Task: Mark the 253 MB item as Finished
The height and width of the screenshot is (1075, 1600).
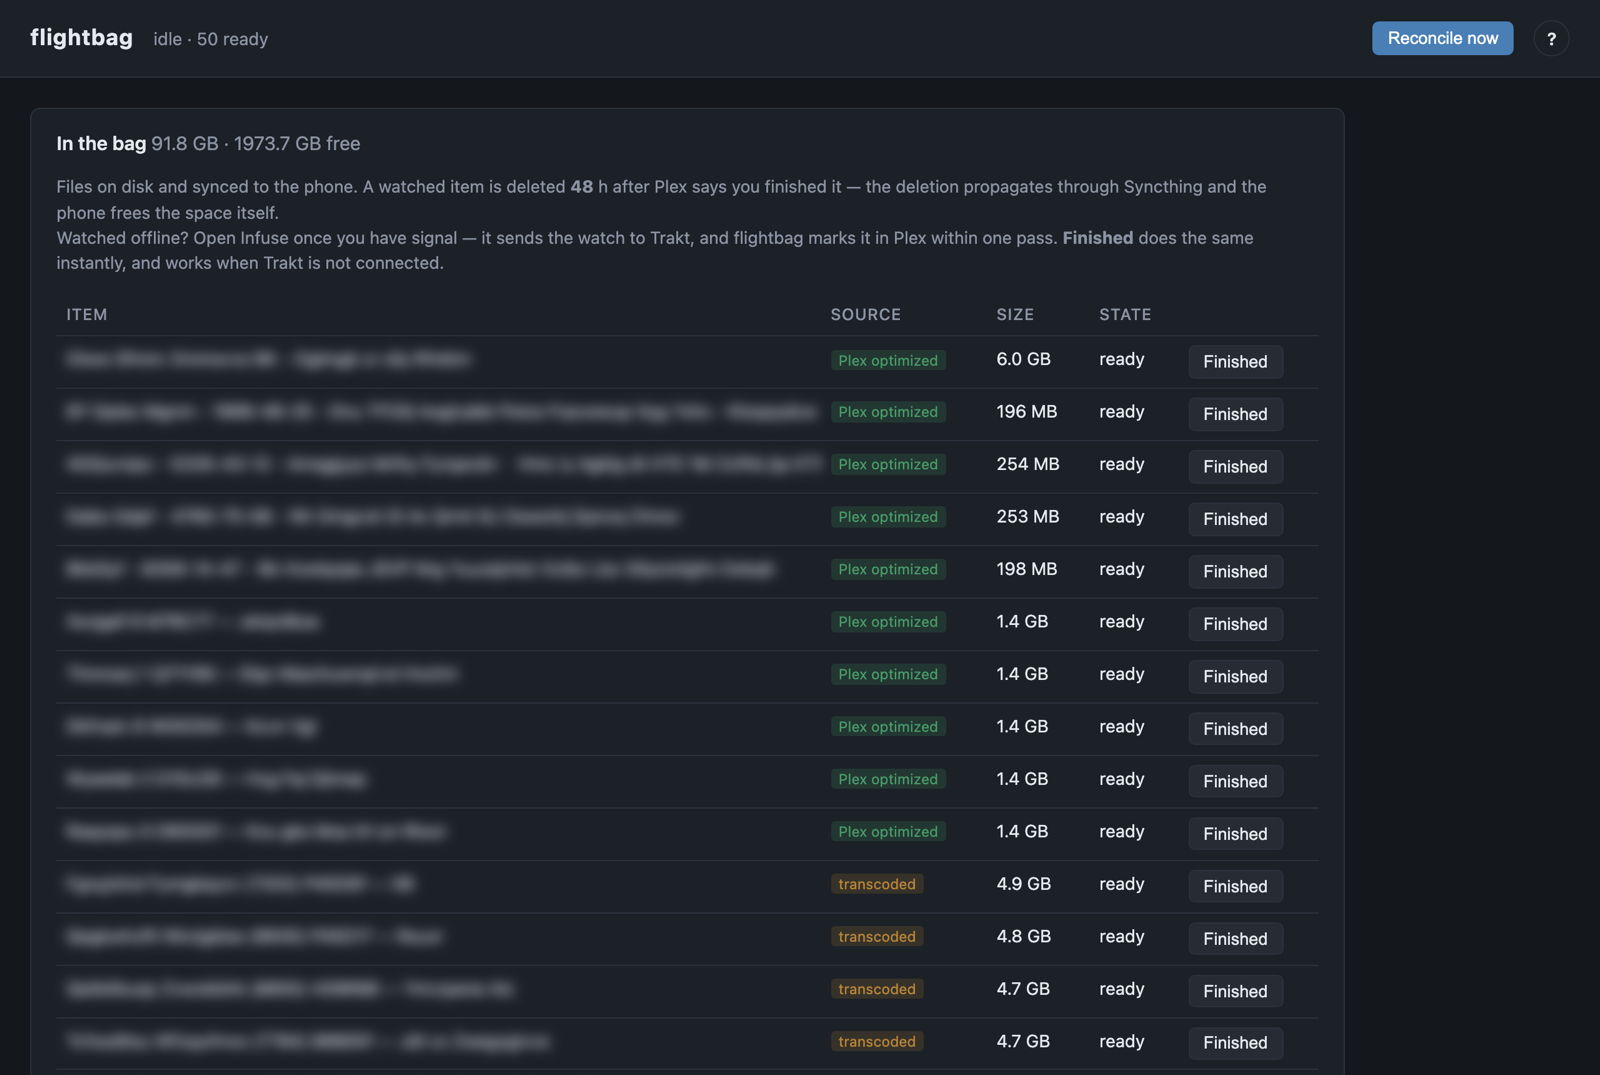Action: tap(1235, 519)
